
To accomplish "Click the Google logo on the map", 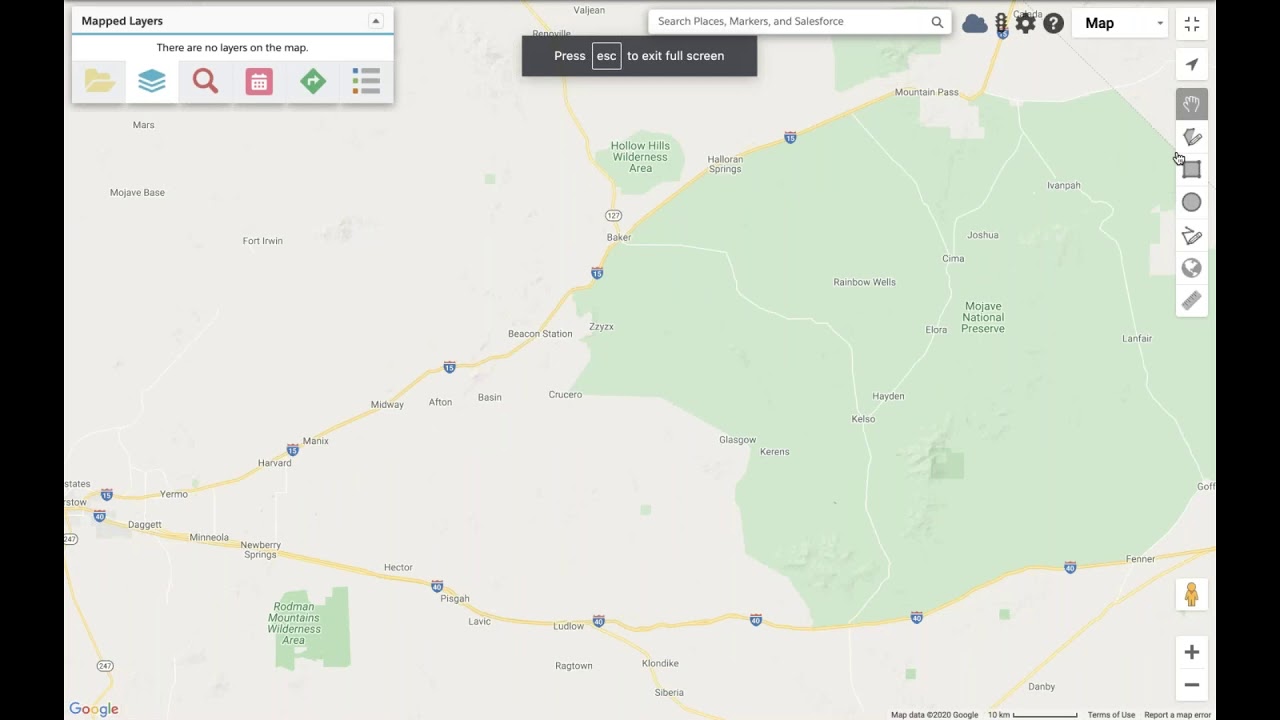I will point(94,709).
